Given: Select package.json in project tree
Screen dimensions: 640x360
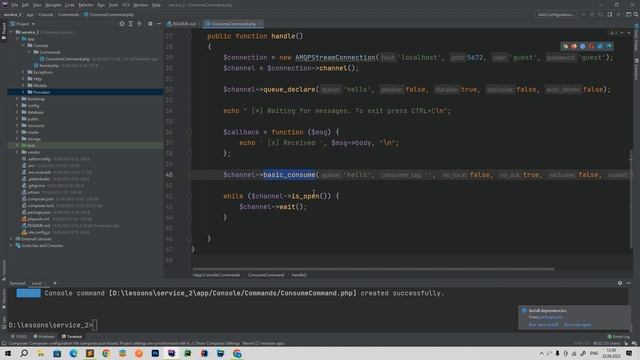Looking at the screenshot, I should click(39, 212).
